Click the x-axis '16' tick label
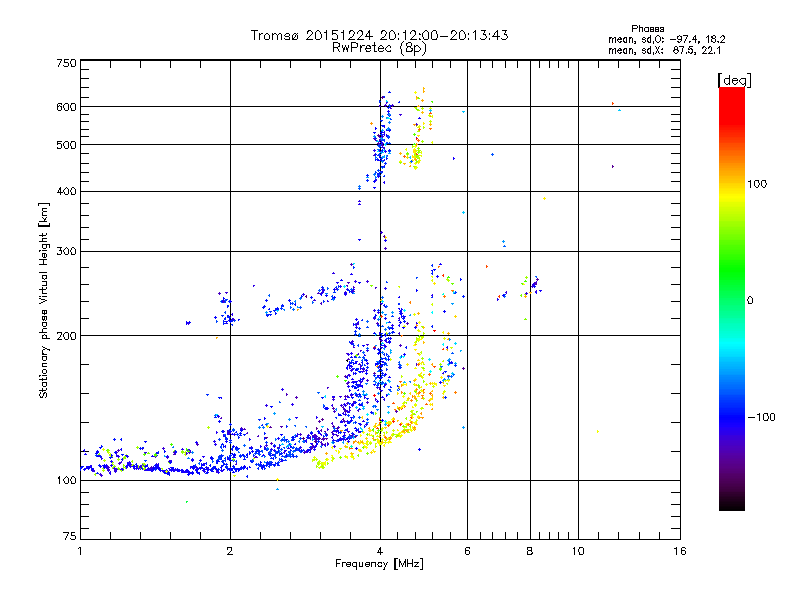 click(x=680, y=551)
